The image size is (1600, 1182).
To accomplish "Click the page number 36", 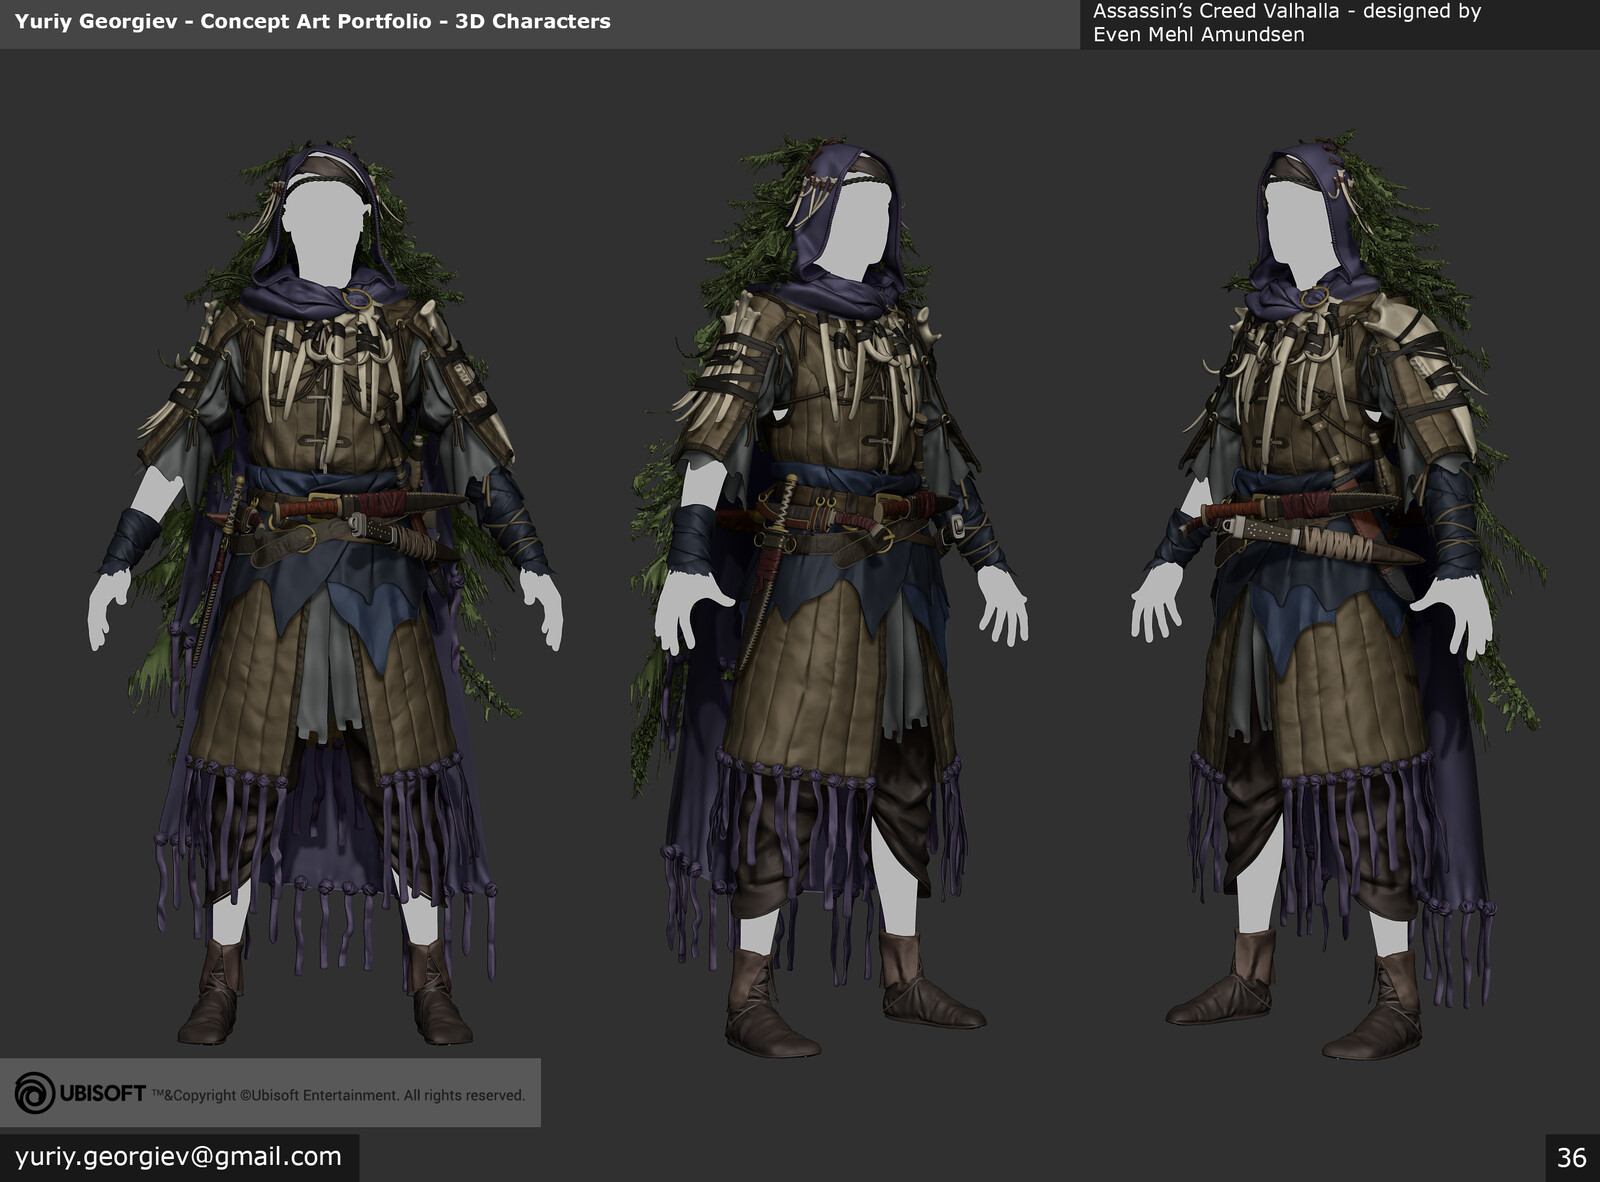I will tap(1572, 1158).
